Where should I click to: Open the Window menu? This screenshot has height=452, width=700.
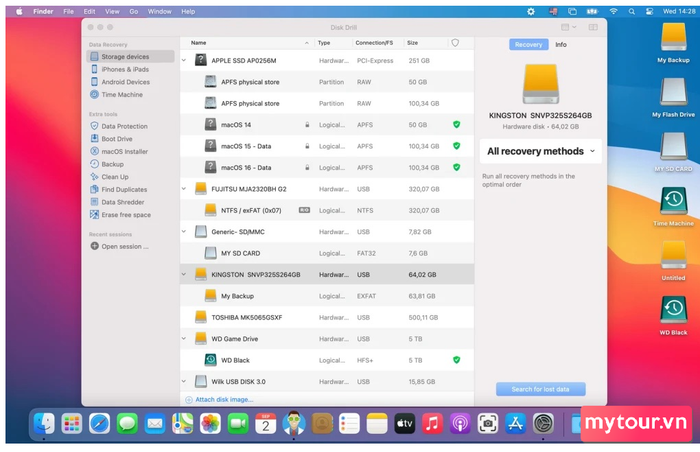point(159,12)
